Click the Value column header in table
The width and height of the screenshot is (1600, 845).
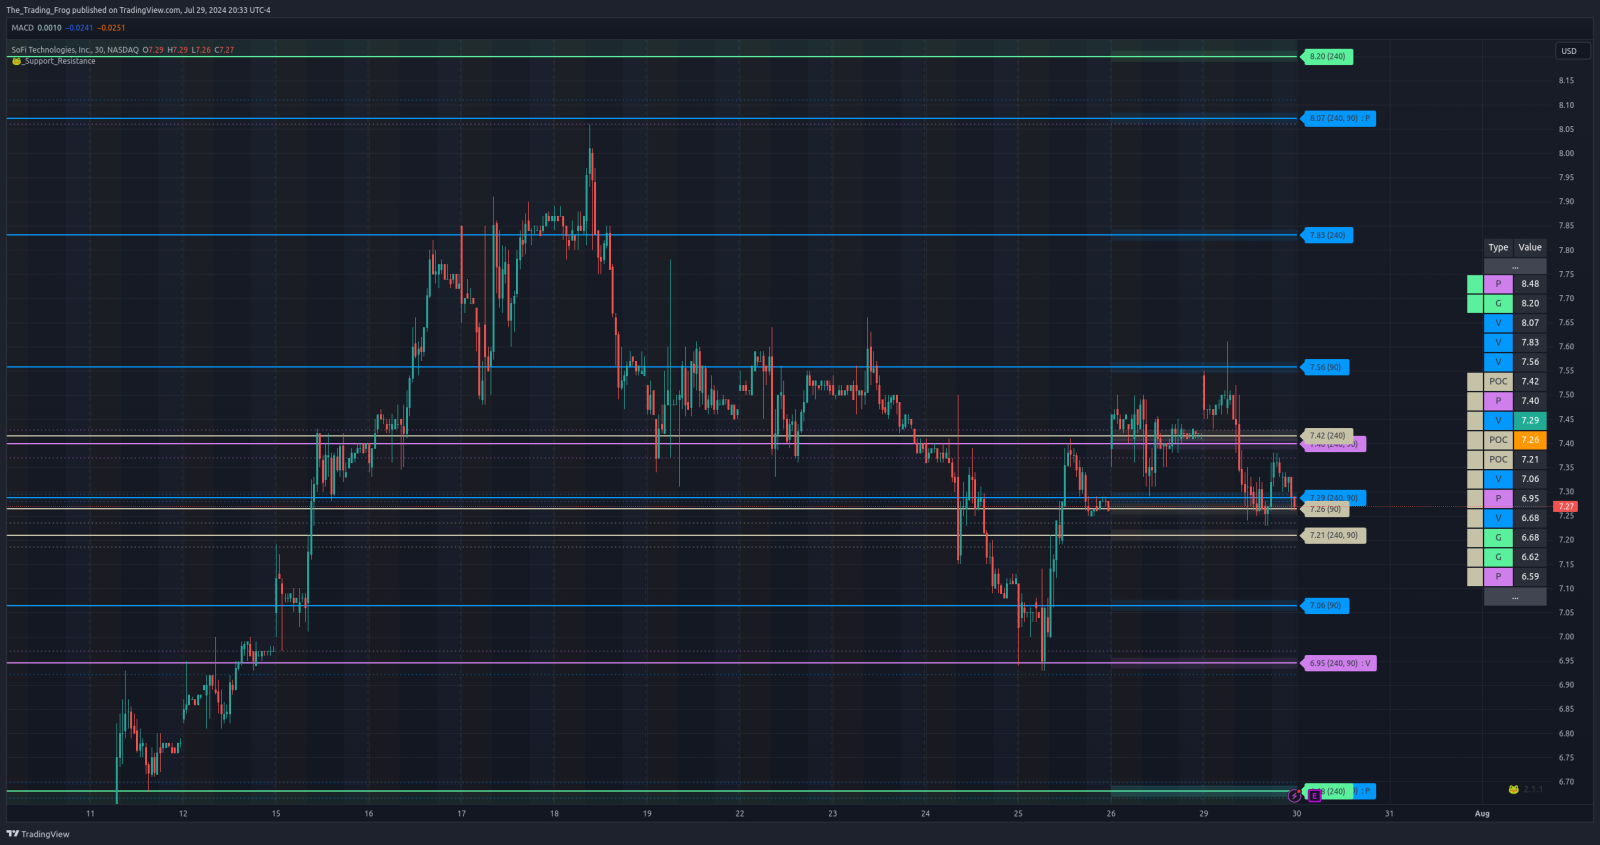pos(1530,247)
